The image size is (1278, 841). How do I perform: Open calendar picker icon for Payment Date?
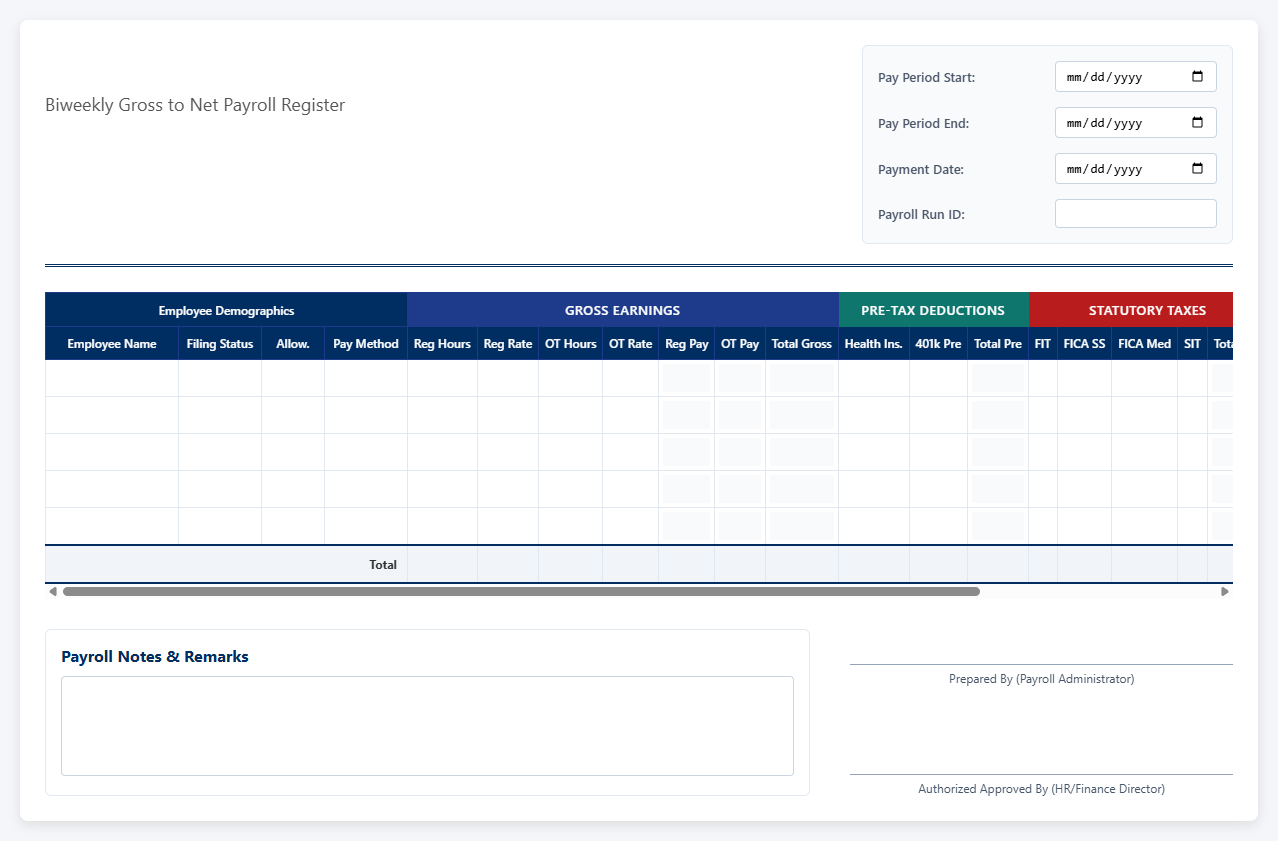[1197, 169]
